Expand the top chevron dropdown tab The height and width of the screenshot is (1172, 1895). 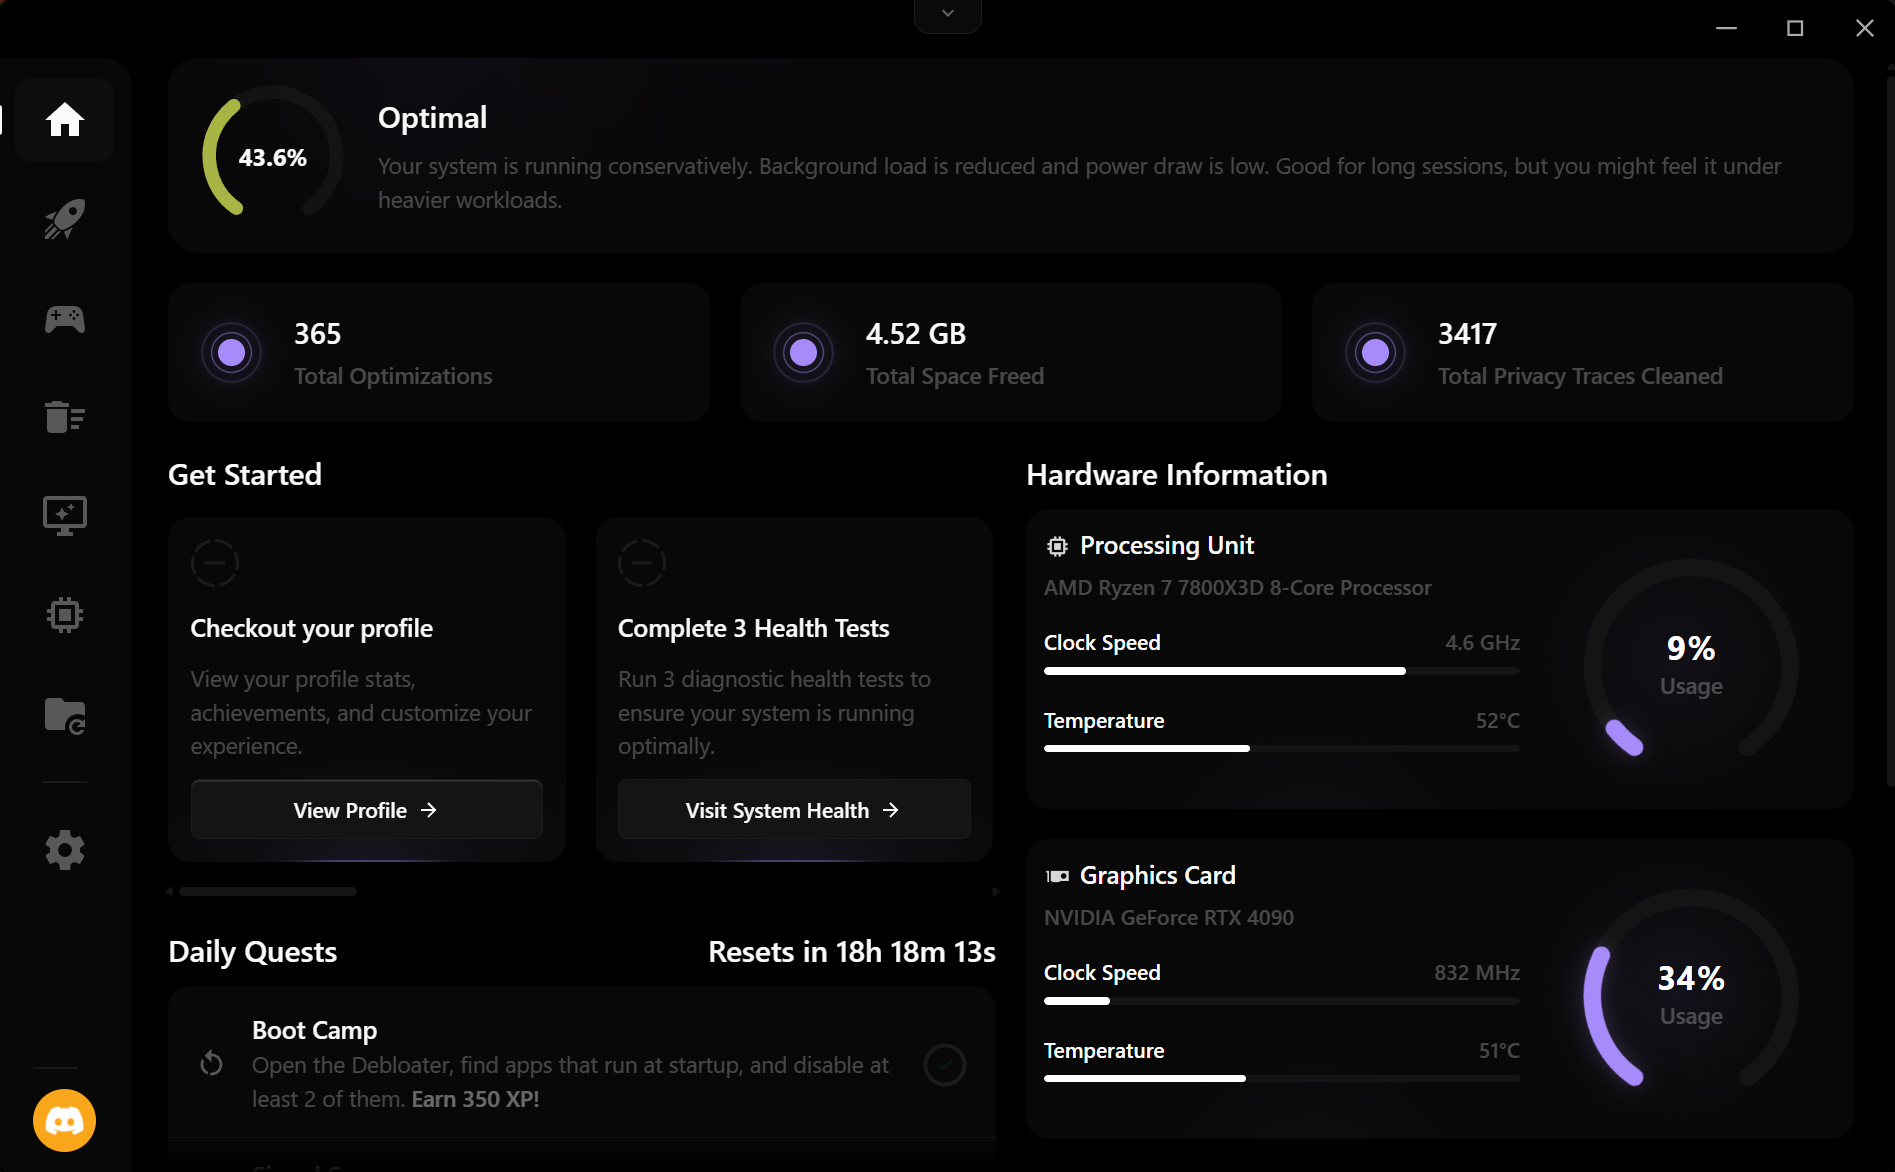pos(948,14)
